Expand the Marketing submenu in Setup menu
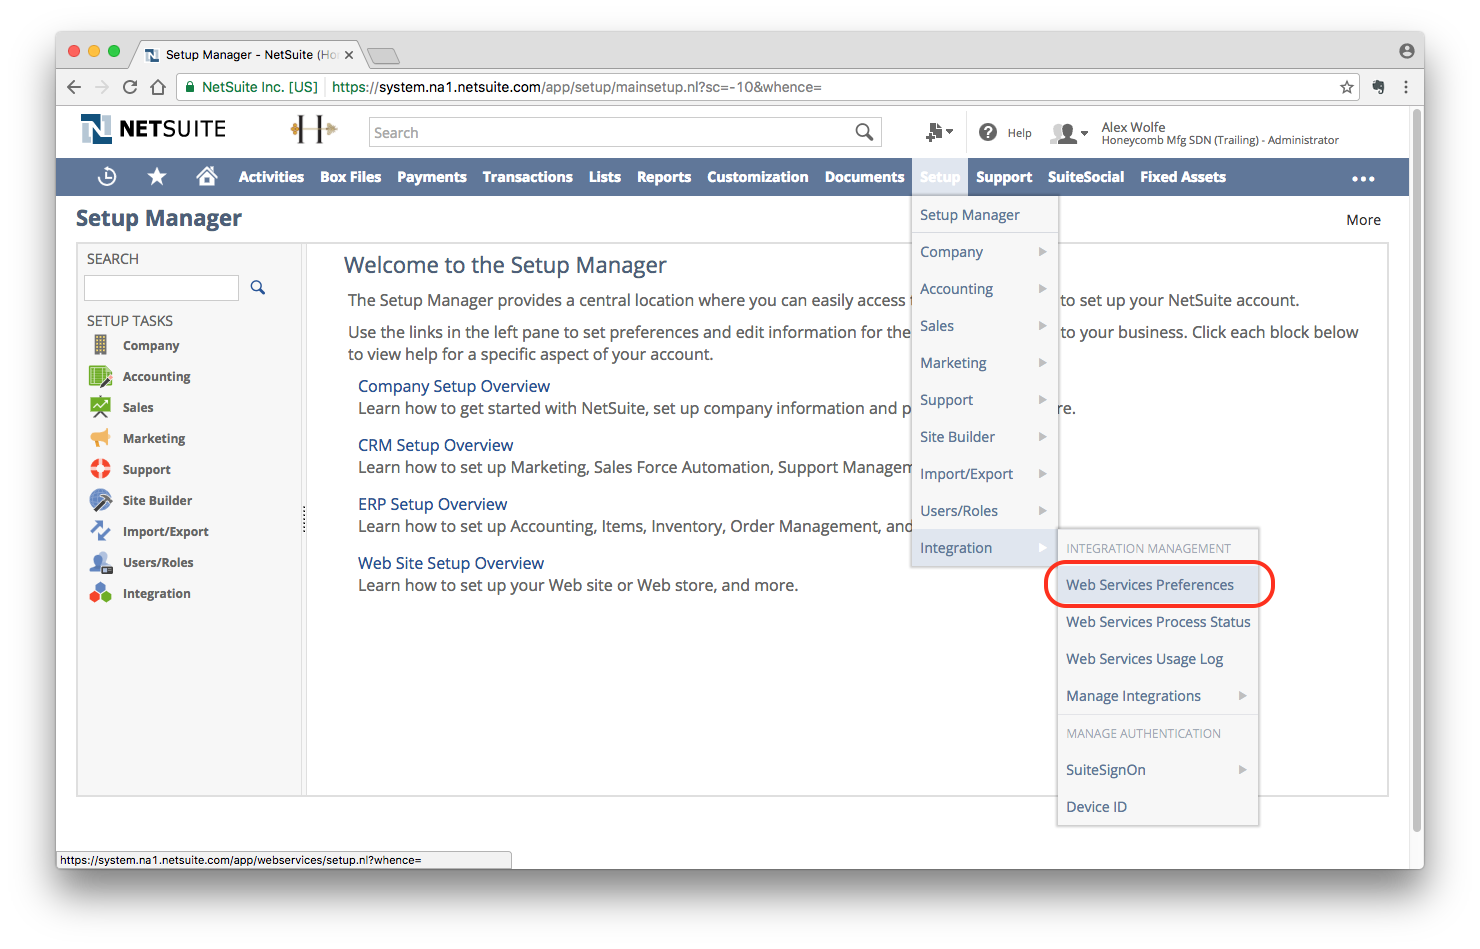Image resolution: width=1480 pixels, height=949 pixels. 984,363
